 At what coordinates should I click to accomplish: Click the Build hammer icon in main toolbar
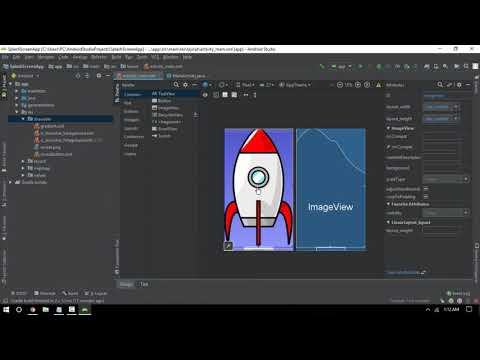pos(322,66)
